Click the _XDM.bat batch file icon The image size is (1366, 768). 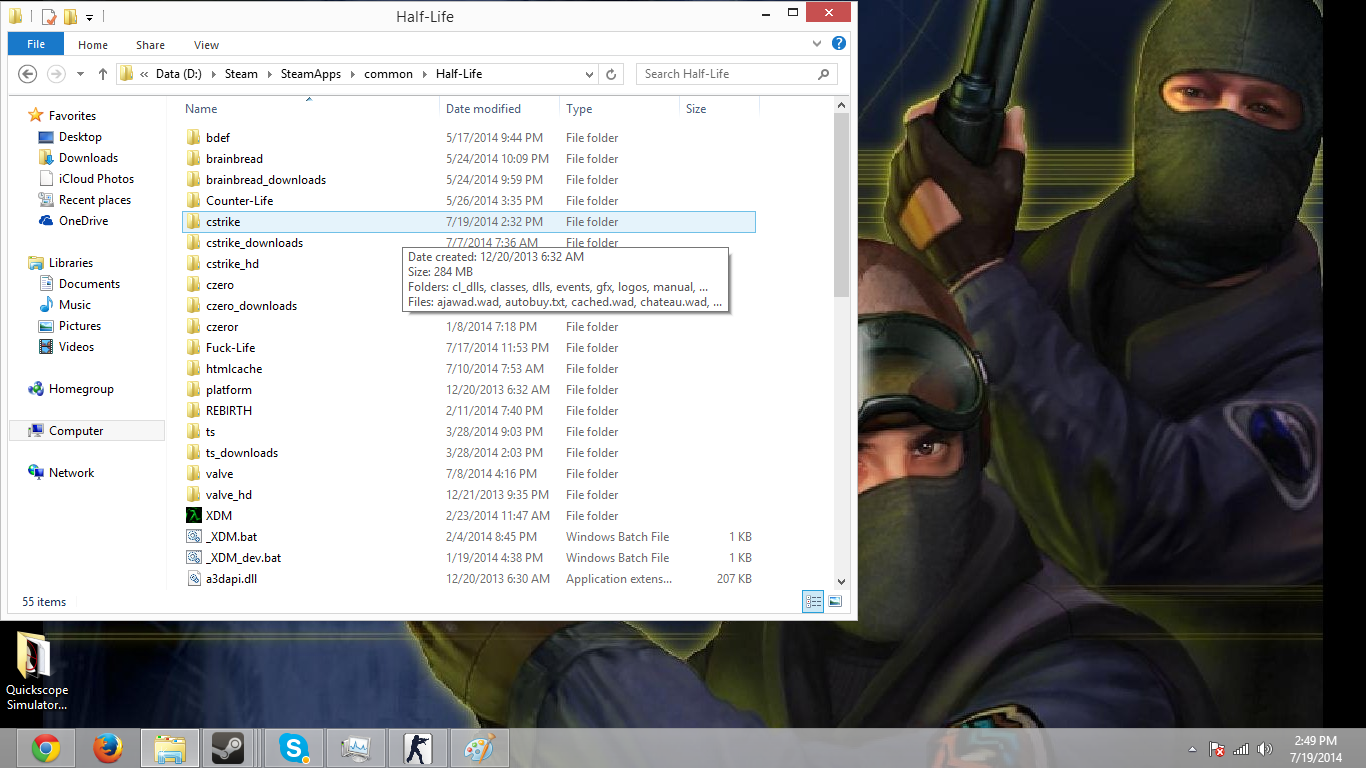(194, 537)
